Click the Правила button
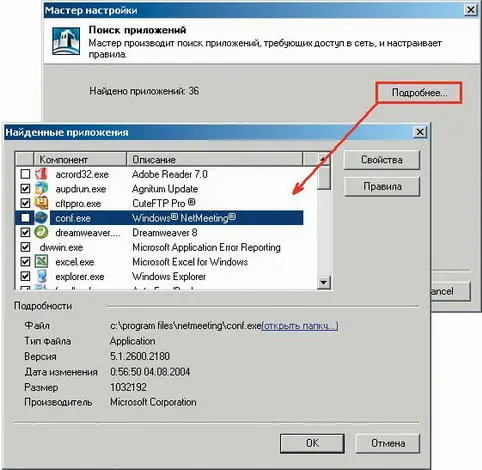 pyautogui.click(x=382, y=186)
